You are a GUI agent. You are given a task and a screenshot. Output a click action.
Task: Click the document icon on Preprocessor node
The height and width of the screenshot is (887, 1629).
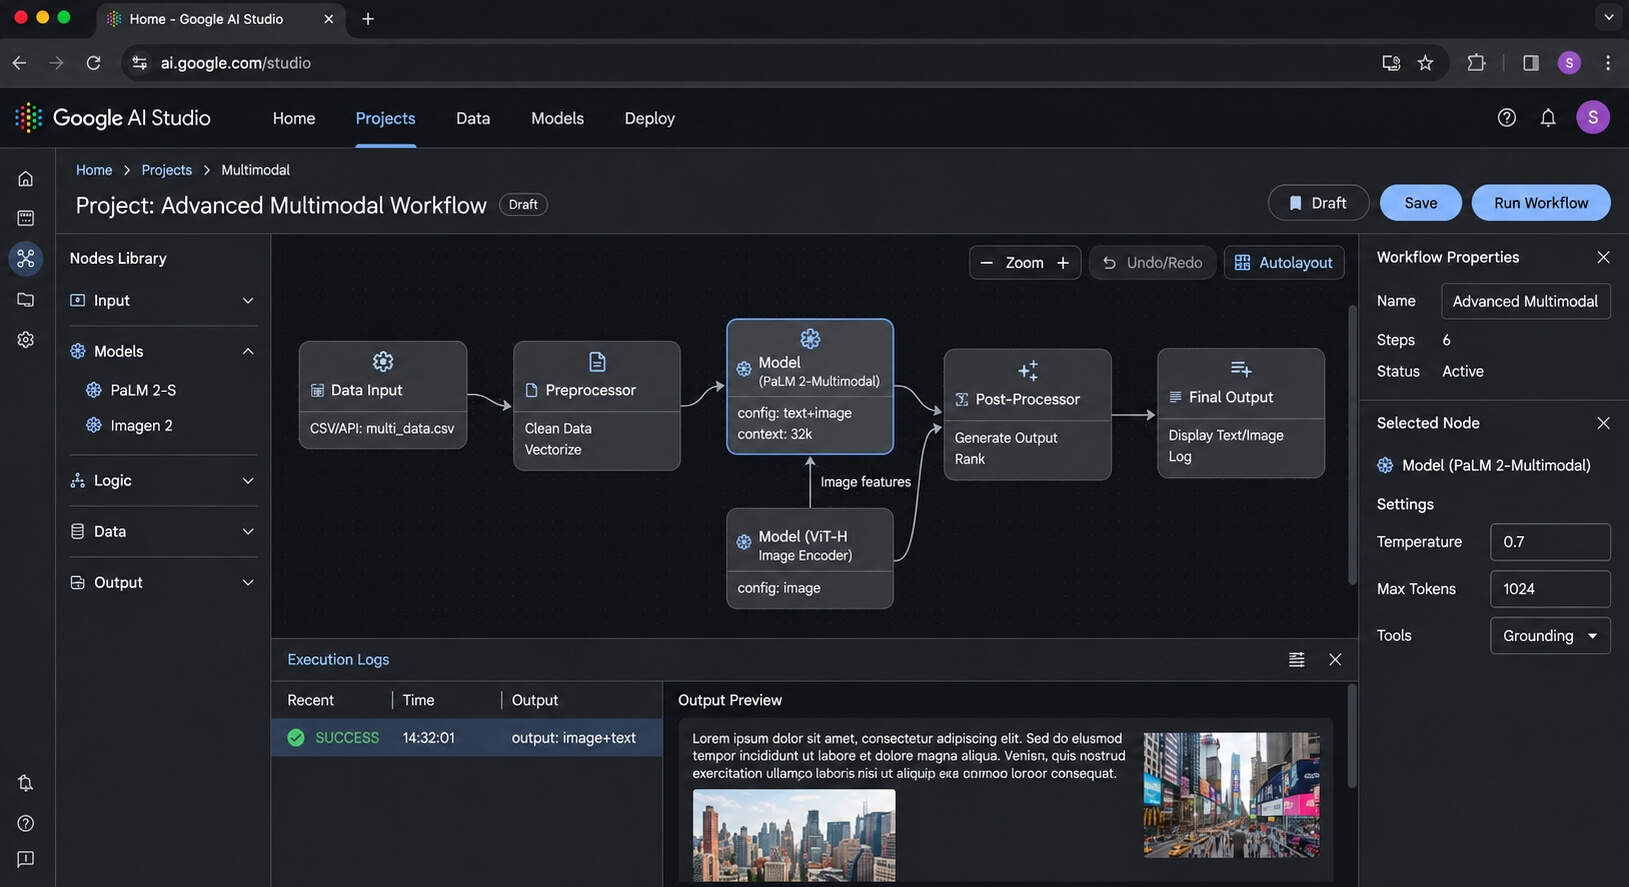pos(597,361)
